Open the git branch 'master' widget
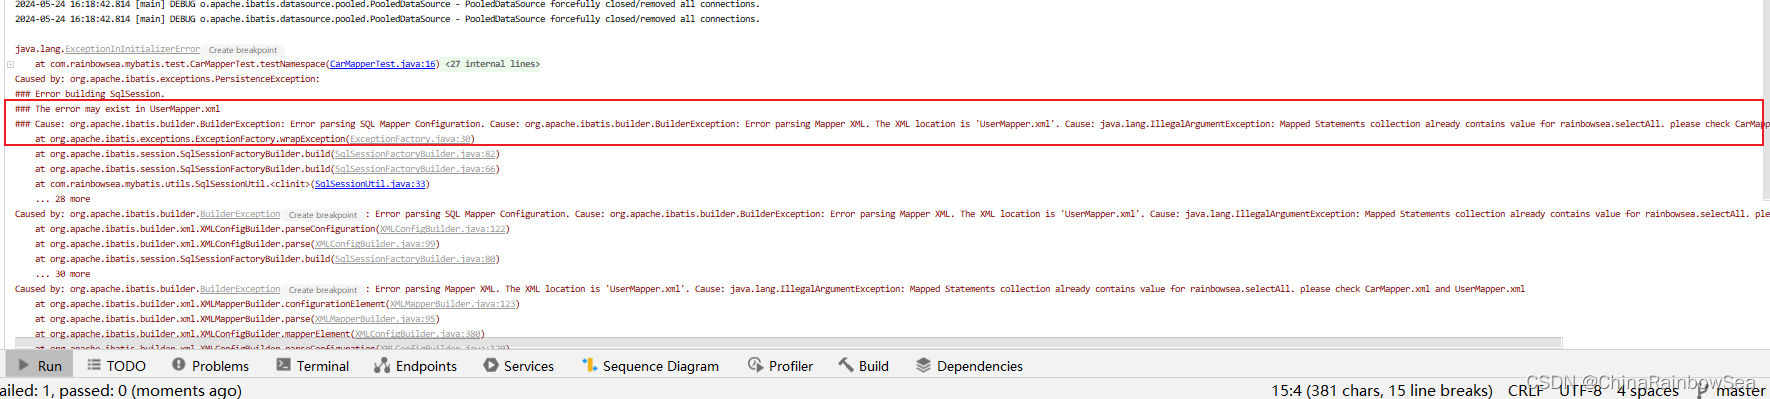The height and width of the screenshot is (399, 1770). (x=1732, y=390)
